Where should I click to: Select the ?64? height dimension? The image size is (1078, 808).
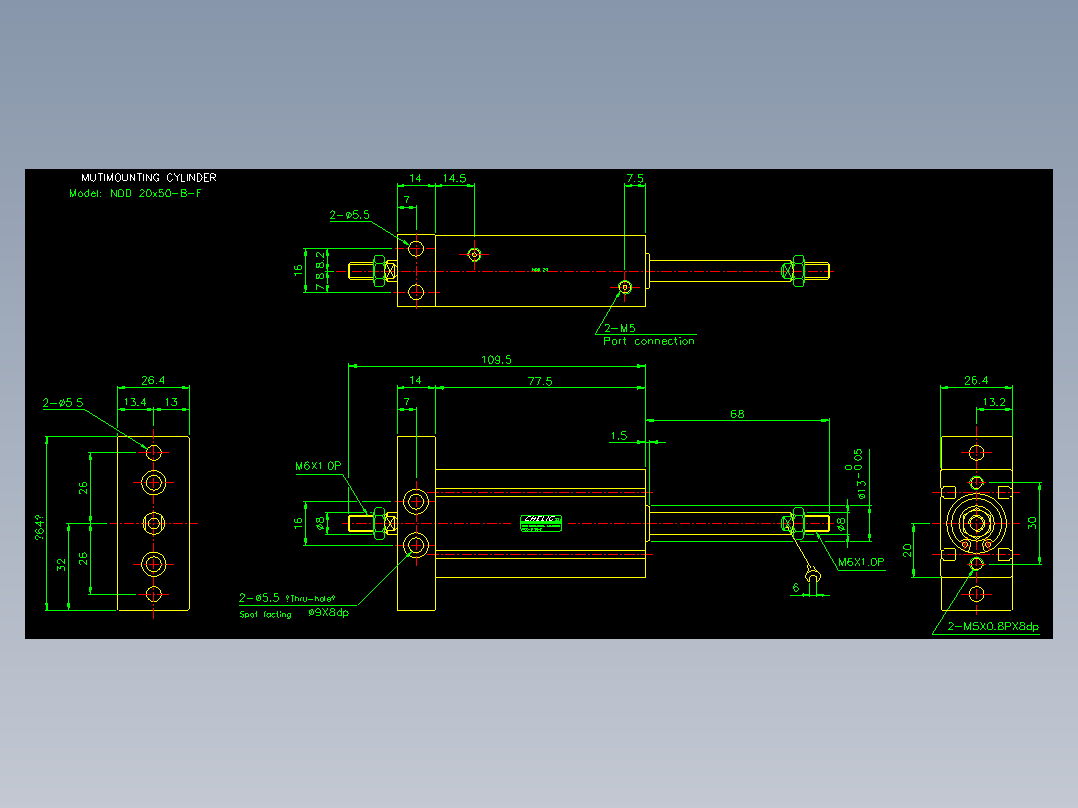40,527
